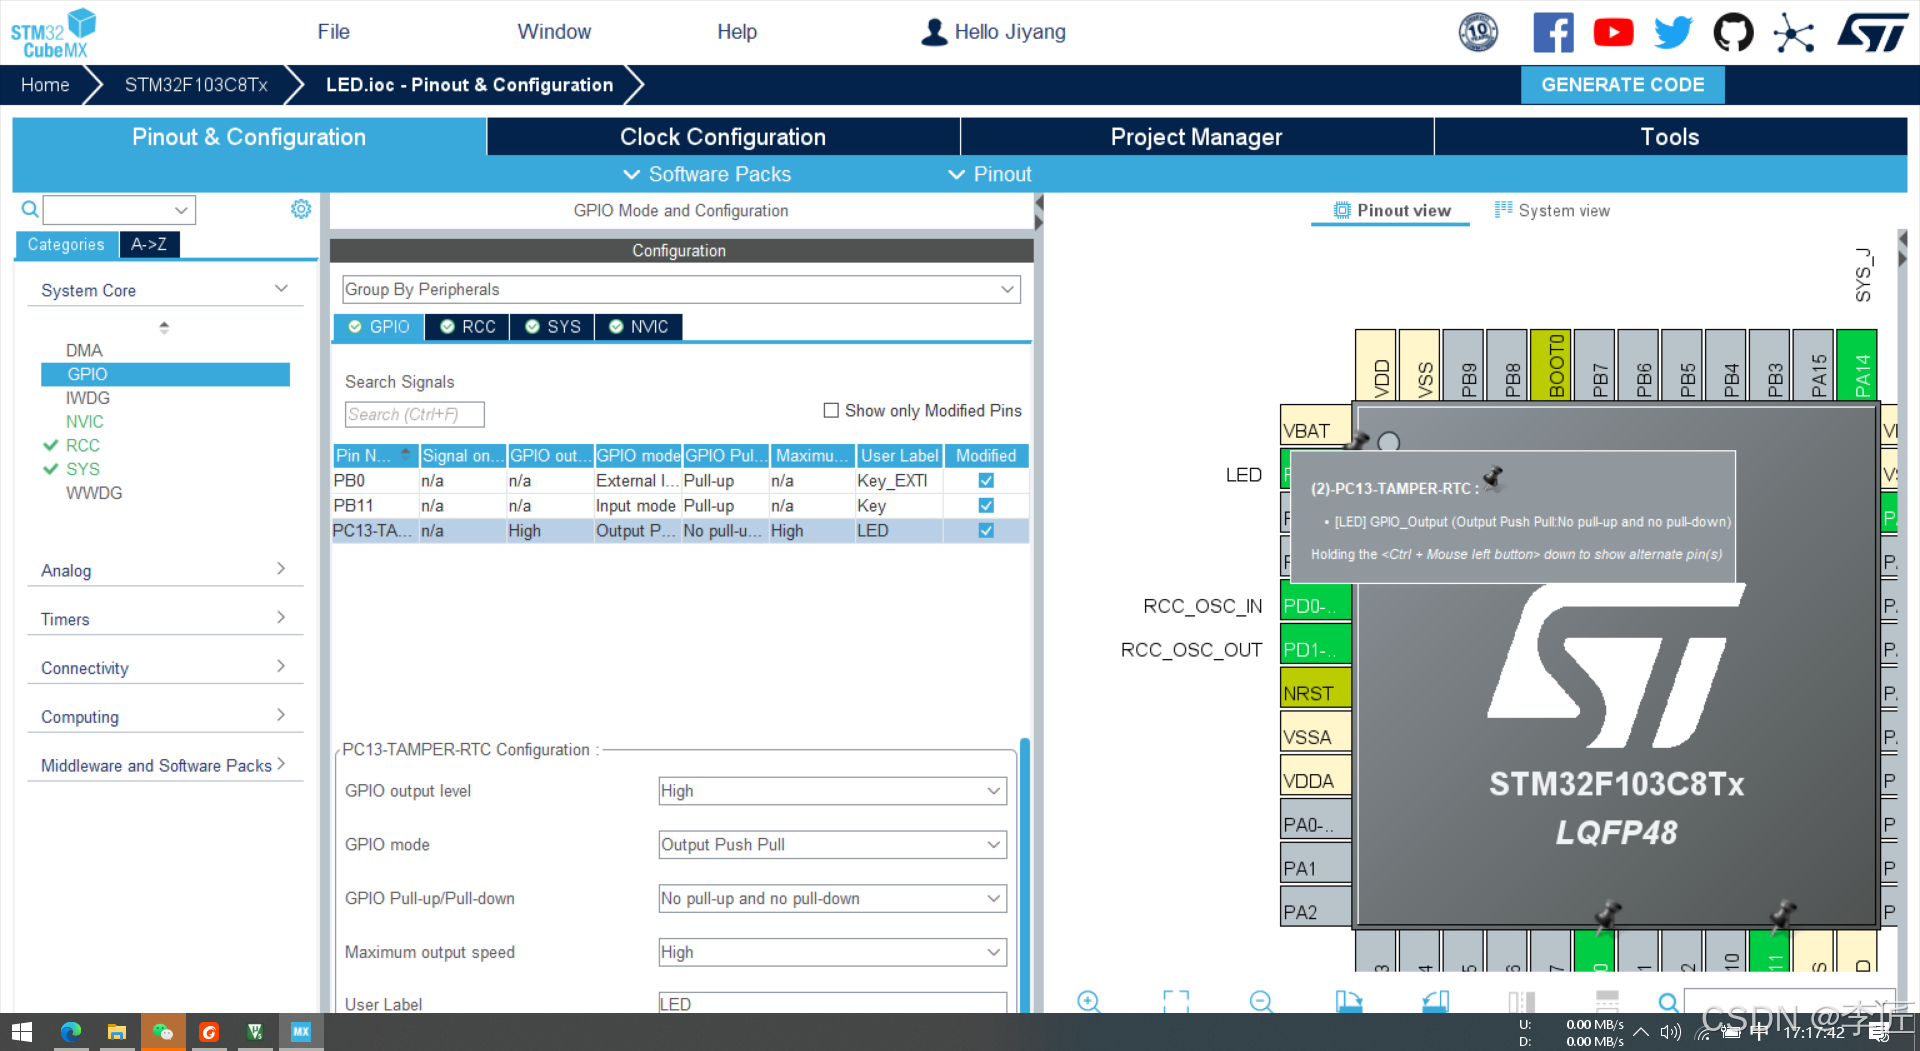
Task: Open the Maximum output speed dropdown
Action: pyautogui.click(x=832, y=953)
